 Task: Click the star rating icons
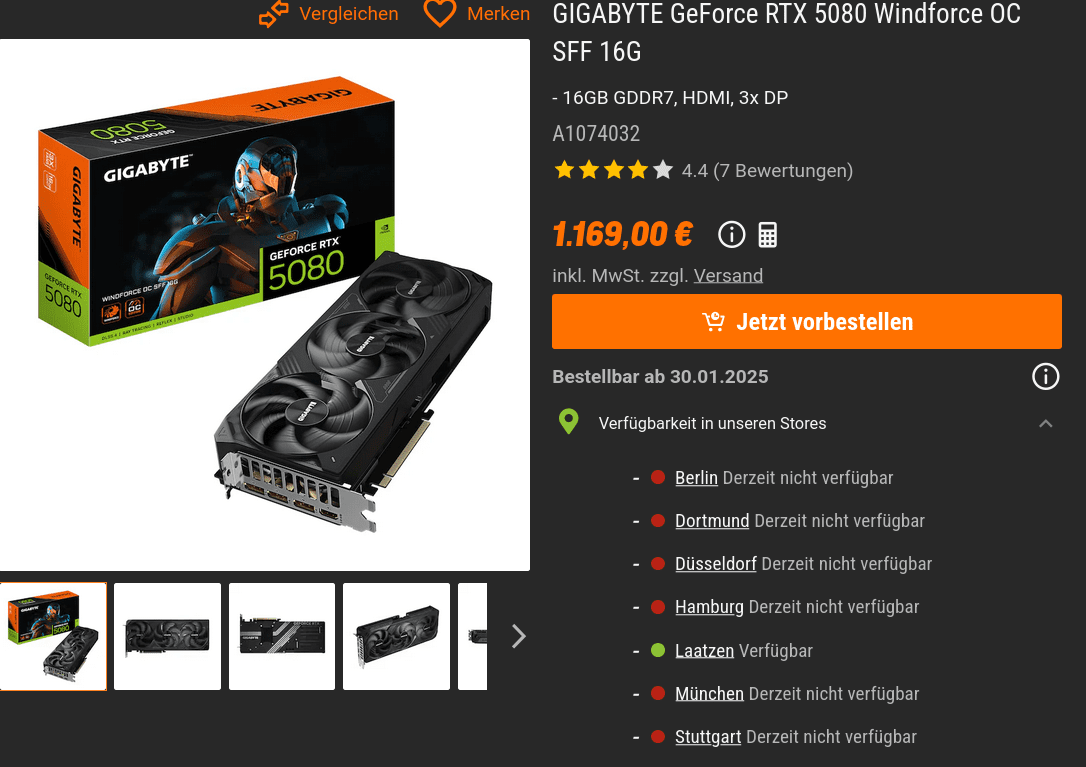(x=614, y=170)
